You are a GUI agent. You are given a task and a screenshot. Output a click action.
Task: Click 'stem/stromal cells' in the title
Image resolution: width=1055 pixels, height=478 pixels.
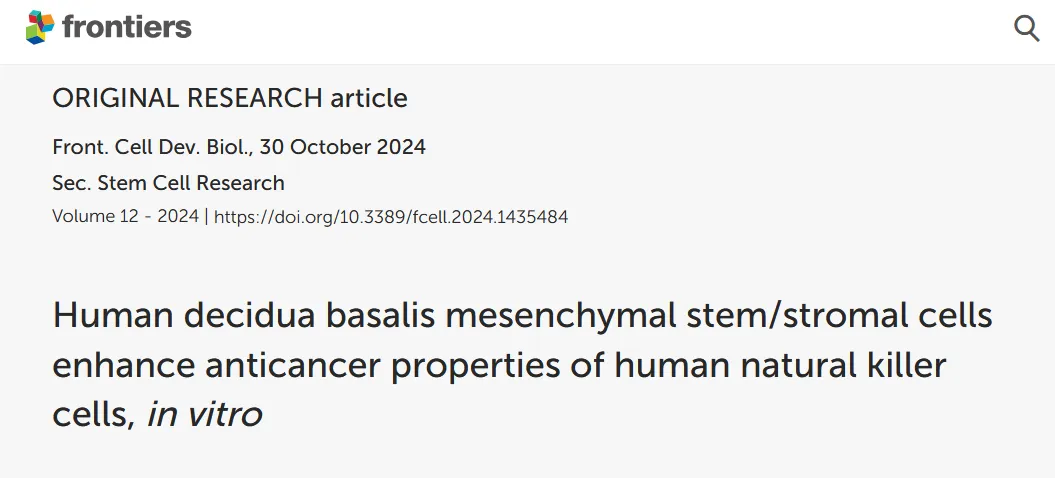pos(839,316)
